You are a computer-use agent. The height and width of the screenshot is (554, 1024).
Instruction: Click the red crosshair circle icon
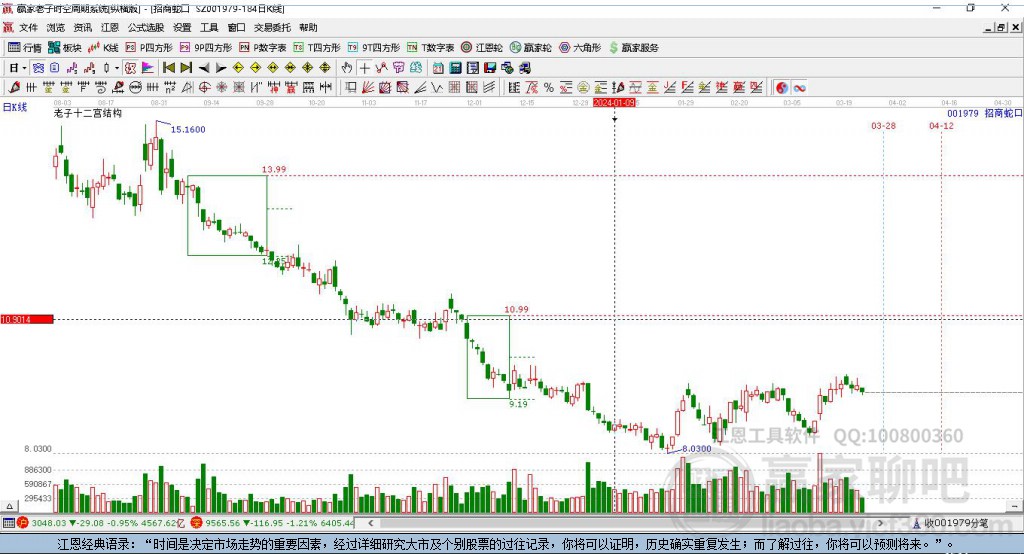coord(204,87)
